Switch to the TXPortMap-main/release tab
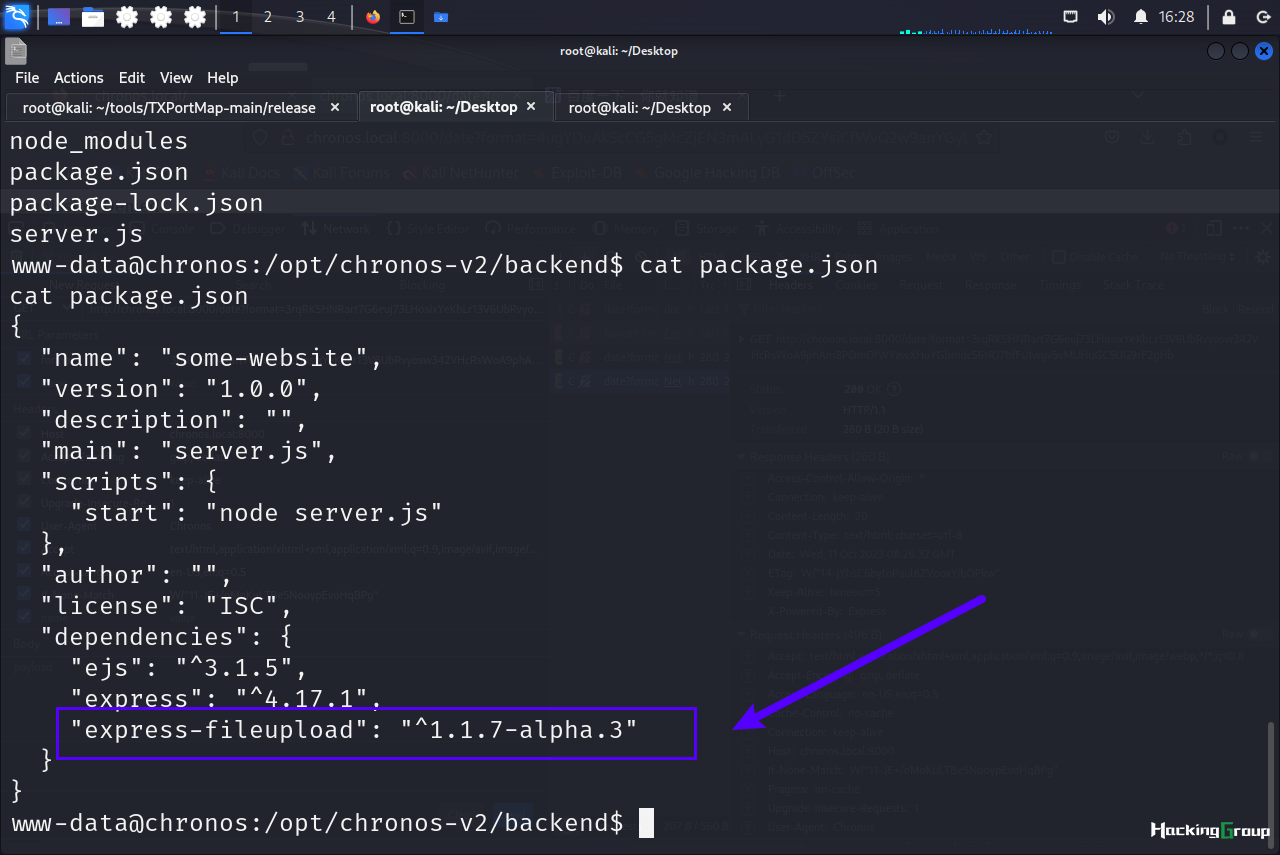Screen dimensions: 1280x855 (169, 107)
